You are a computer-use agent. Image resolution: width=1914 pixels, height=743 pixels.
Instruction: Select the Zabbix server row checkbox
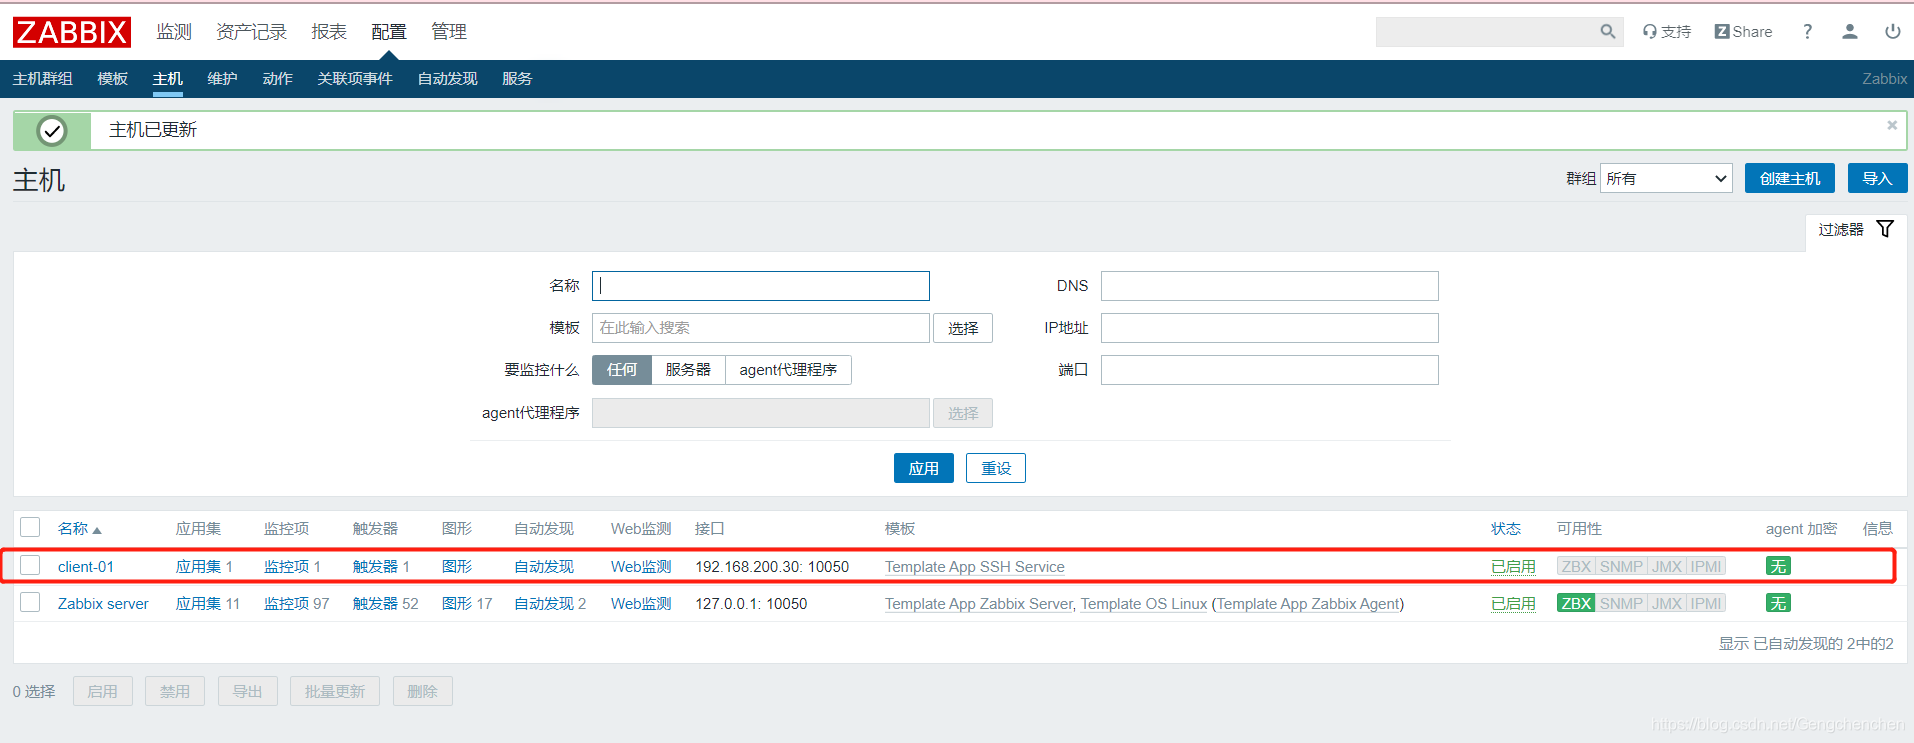click(30, 602)
